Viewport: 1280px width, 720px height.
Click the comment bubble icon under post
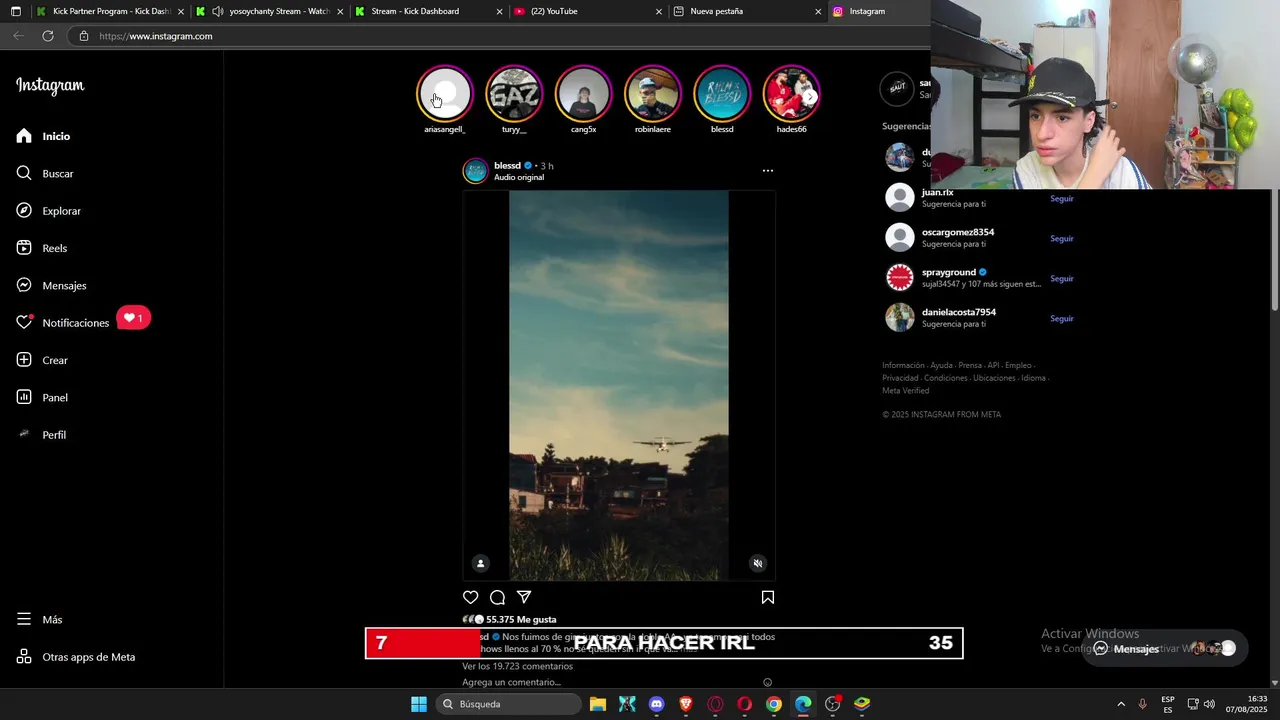tap(497, 597)
